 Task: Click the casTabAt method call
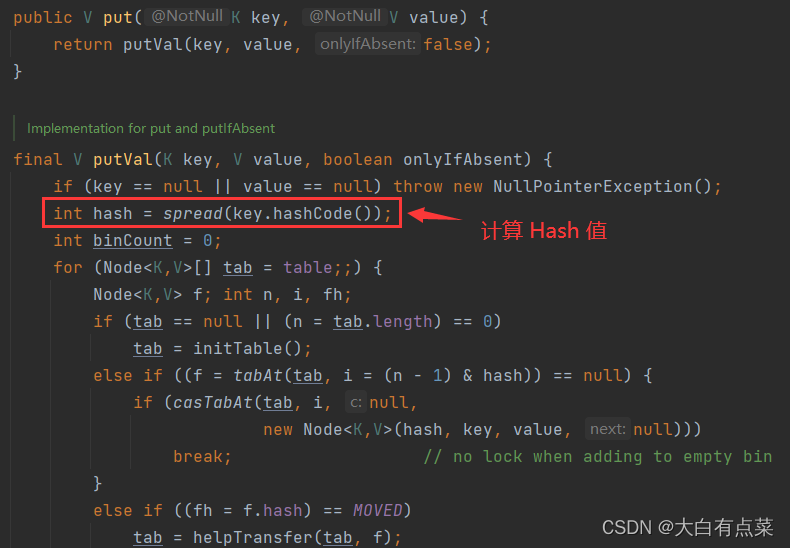213,402
